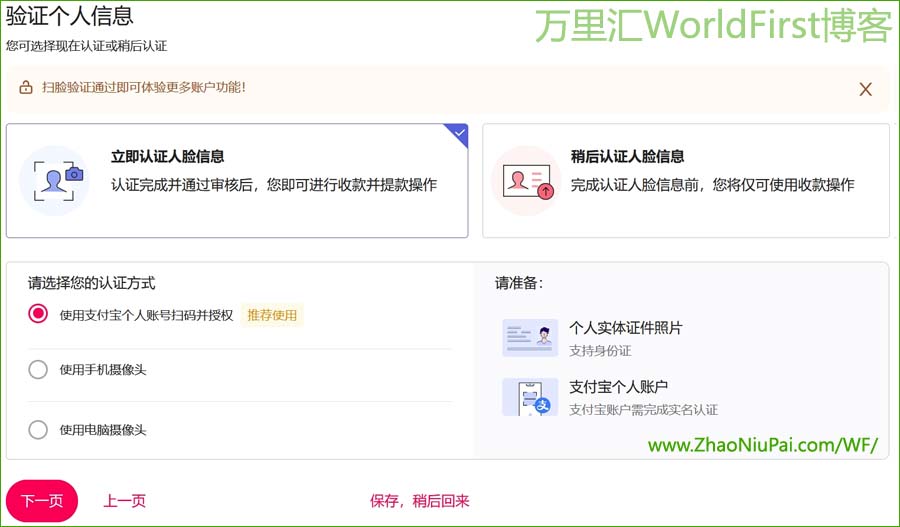
Task: Click 保存，稍后回来 link
Action: pyautogui.click(x=420, y=501)
